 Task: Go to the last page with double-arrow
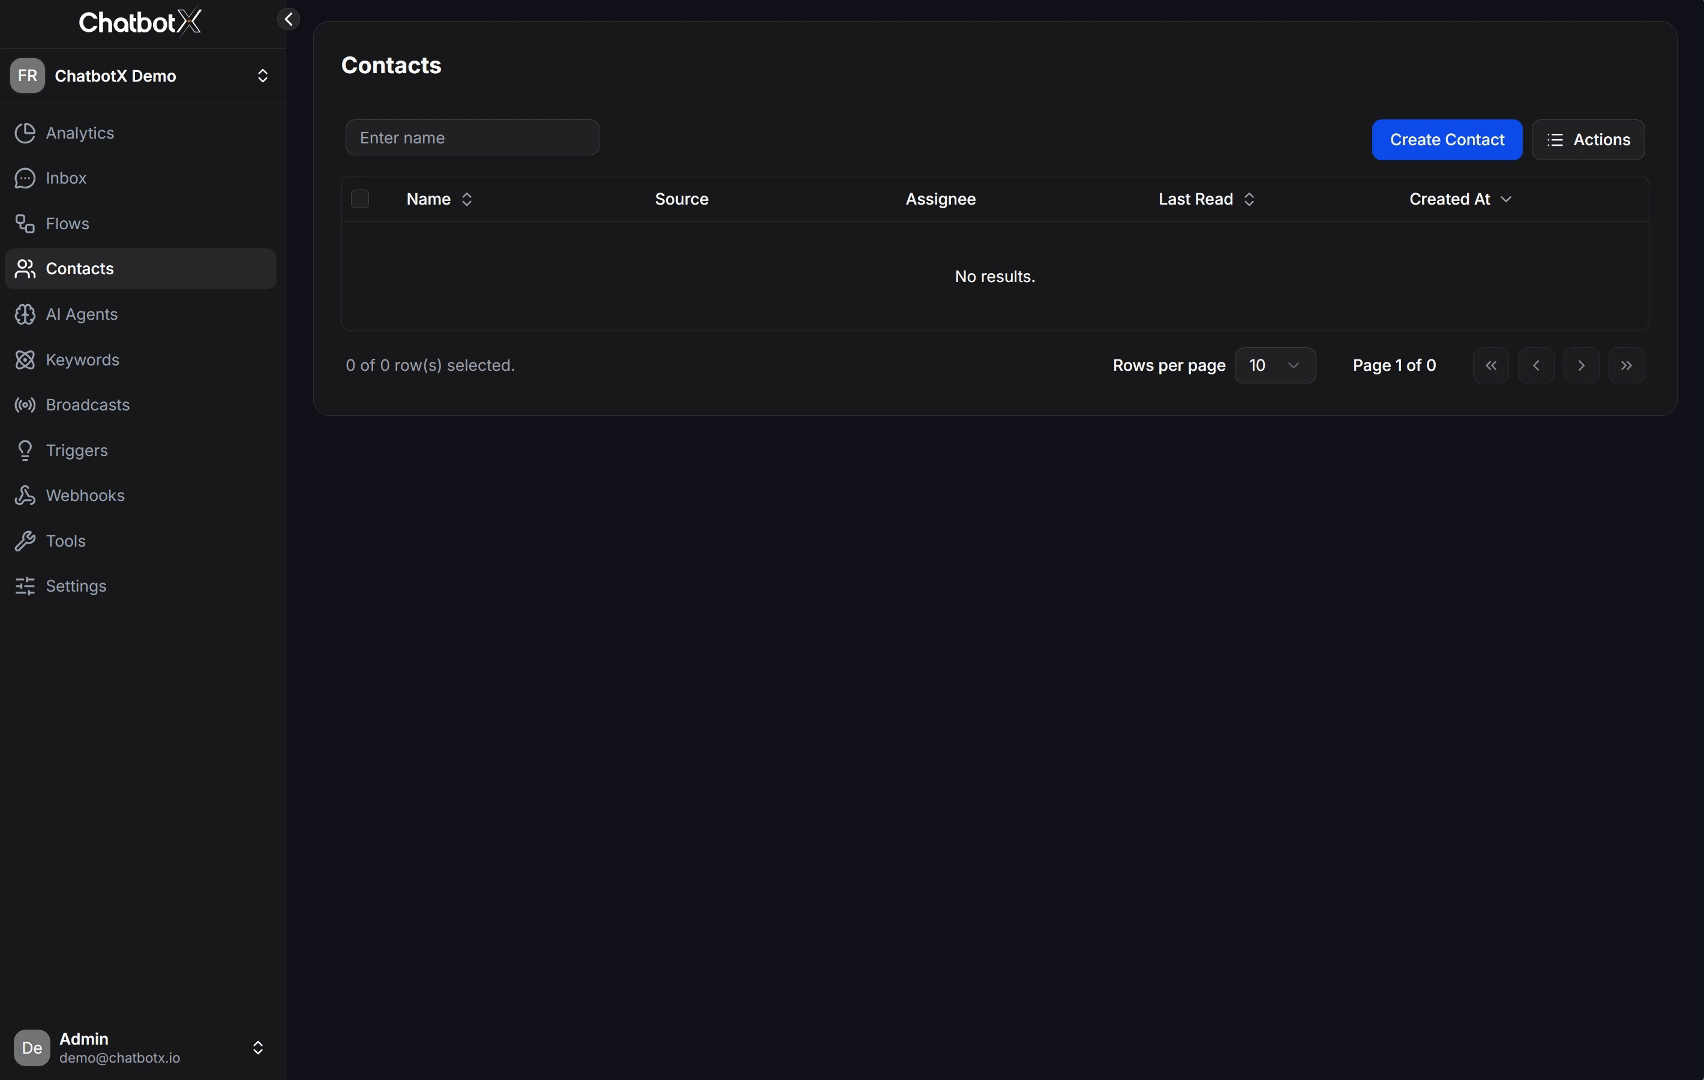click(1626, 365)
